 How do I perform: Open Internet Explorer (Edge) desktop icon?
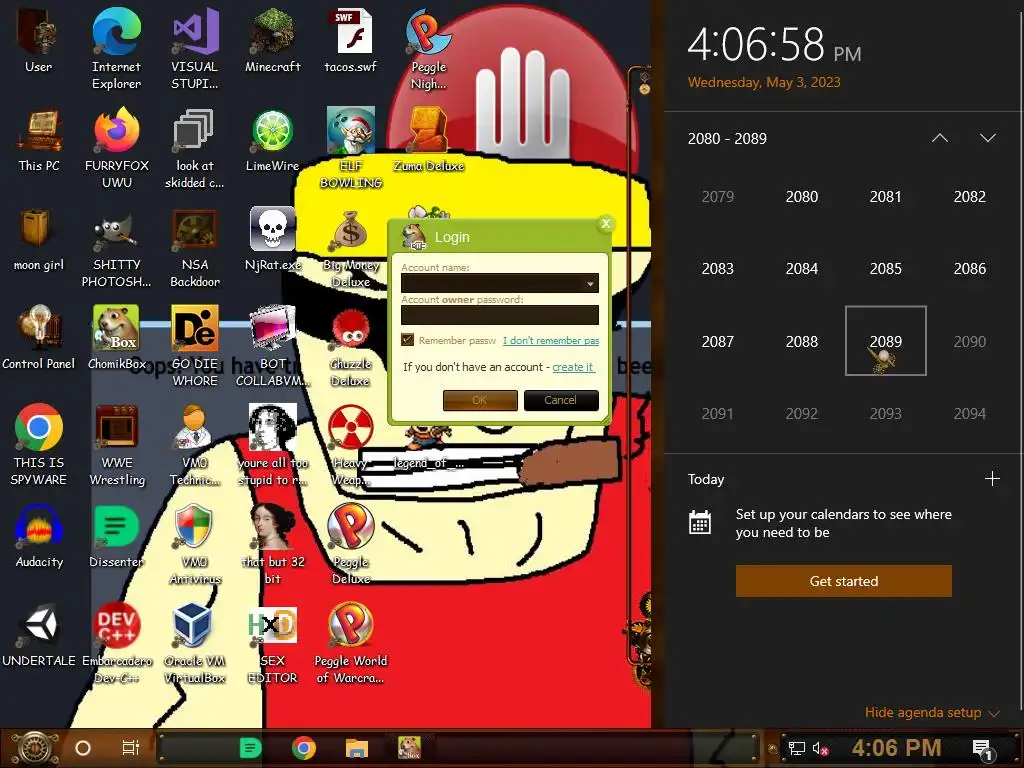click(x=116, y=49)
